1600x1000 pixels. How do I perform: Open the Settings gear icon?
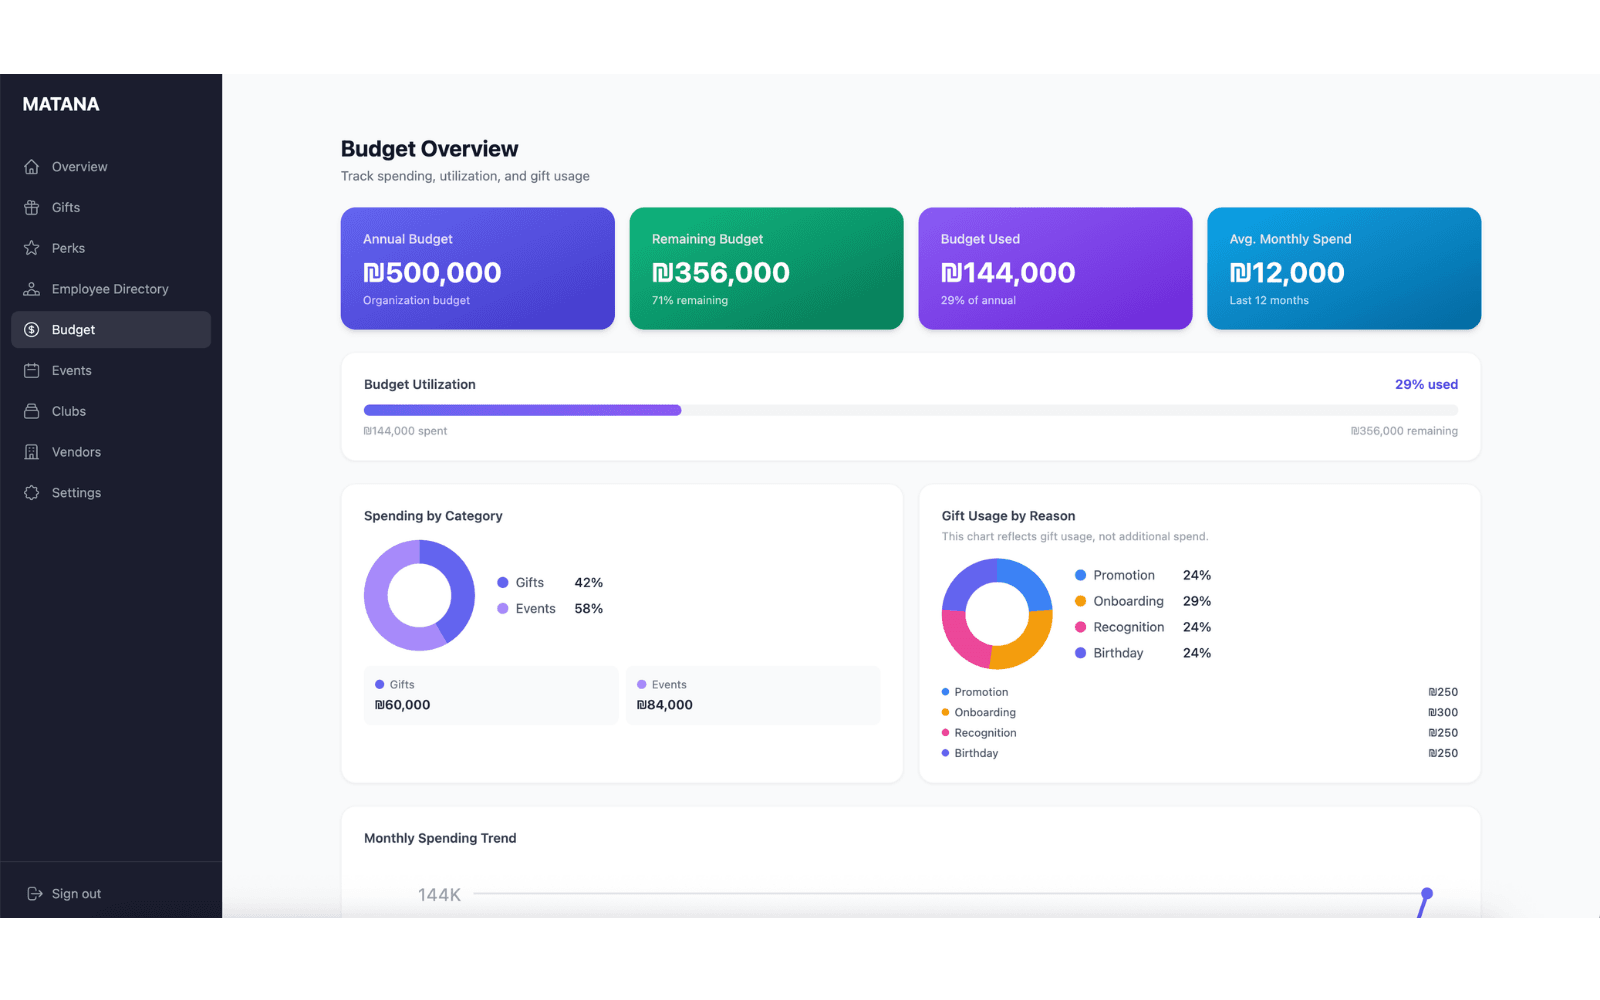pyautogui.click(x=32, y=492)
